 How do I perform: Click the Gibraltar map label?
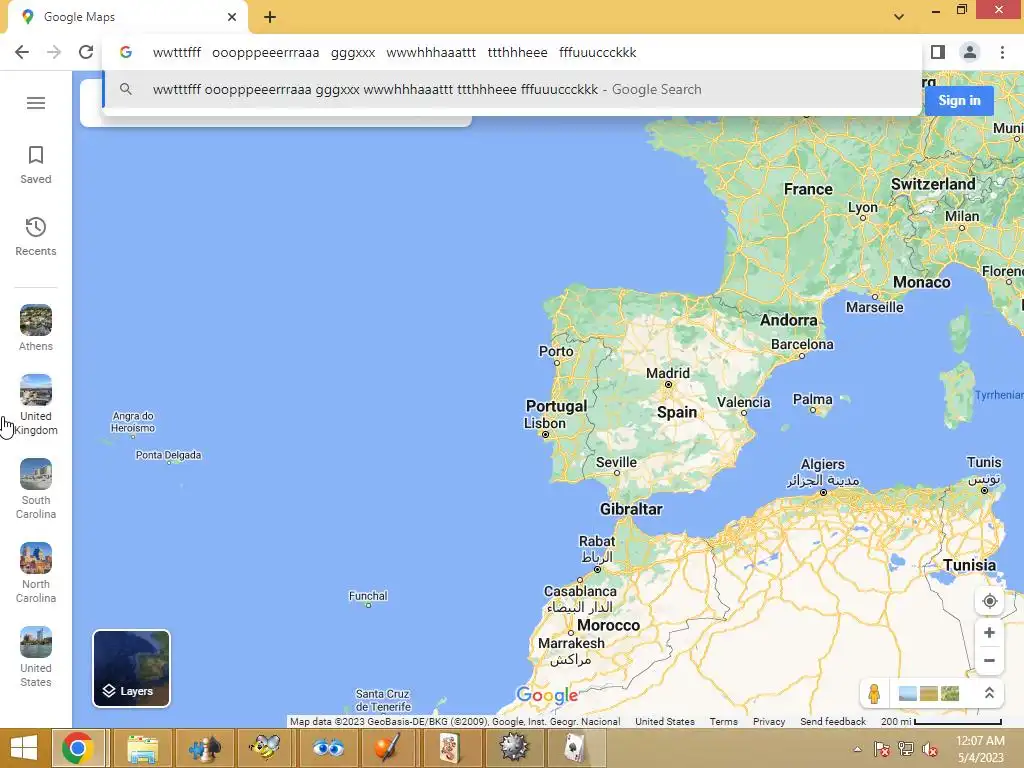(631, 509)
